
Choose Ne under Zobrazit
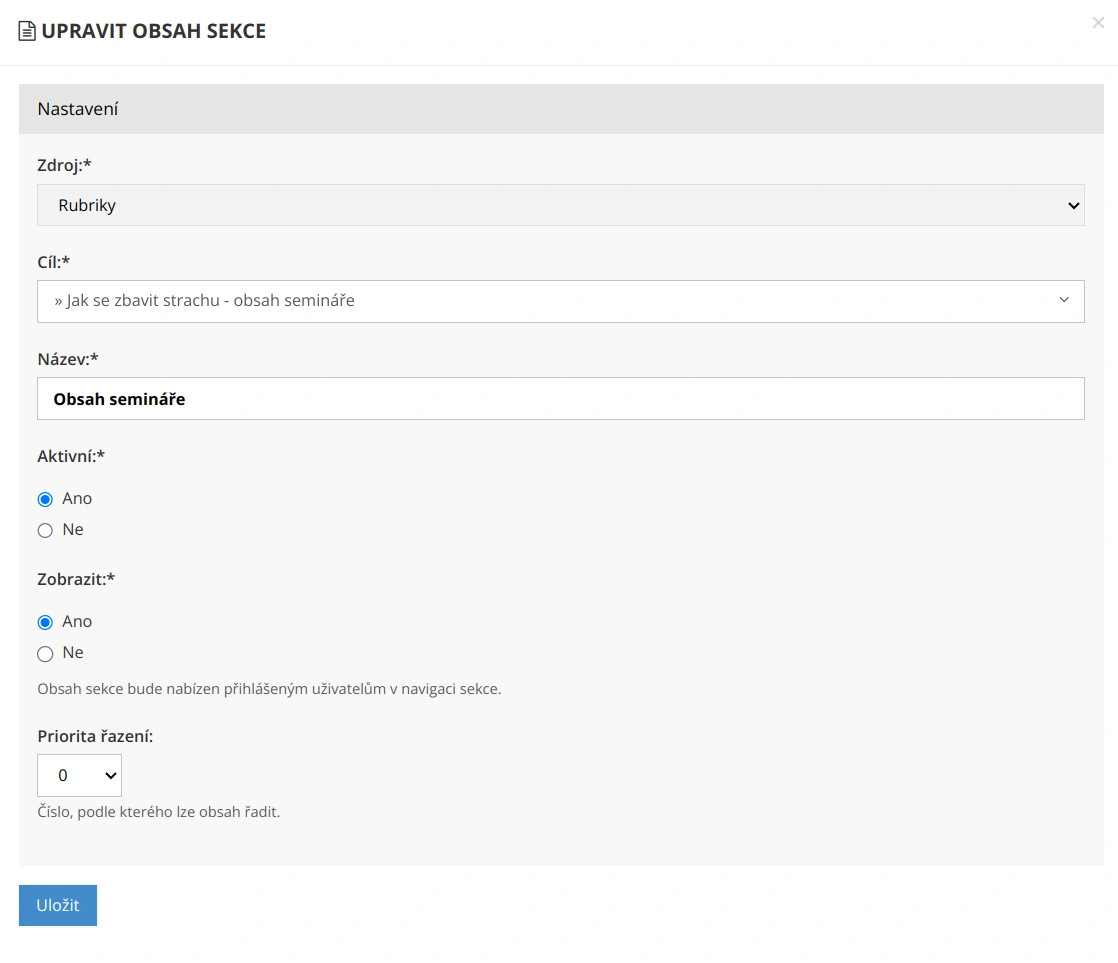point(45,654)
